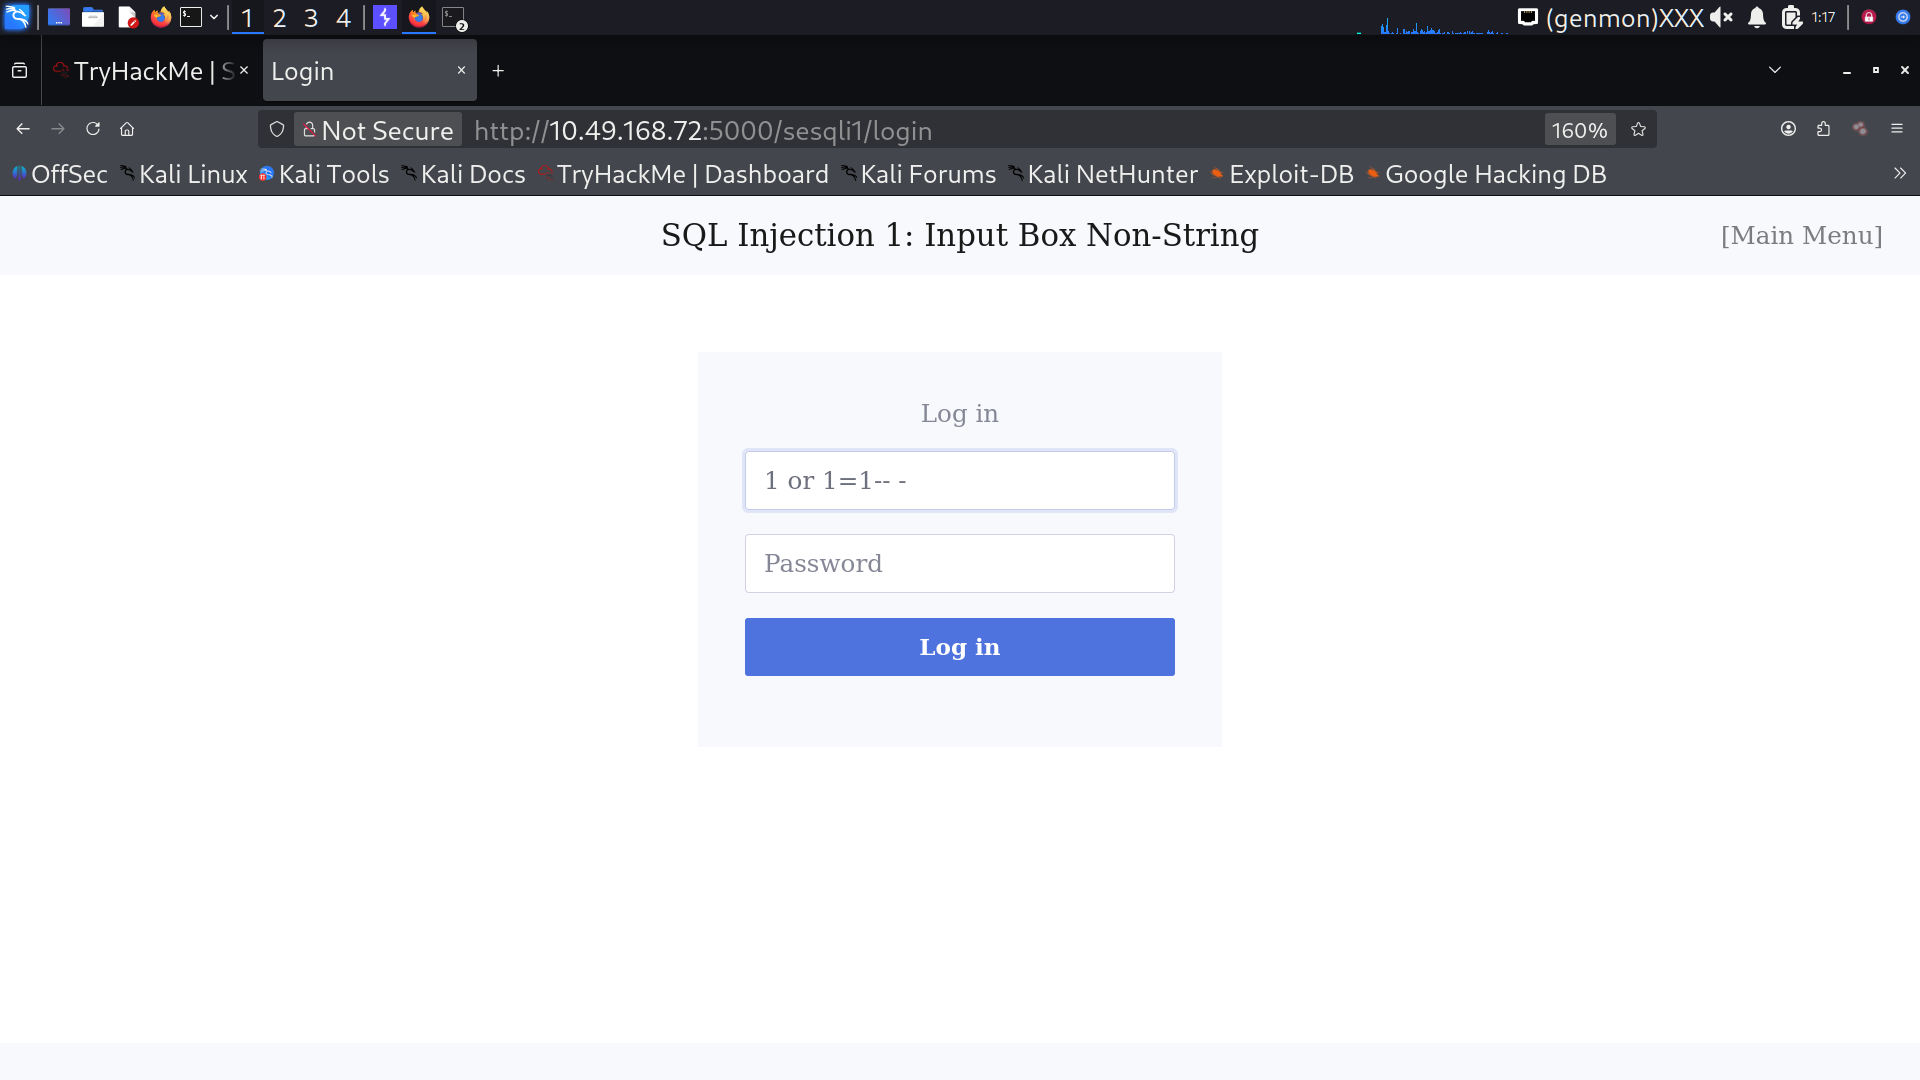Open the terminal launcher dropdown arrow
Screen dimensions: 1920x1080
pos(214,18)
